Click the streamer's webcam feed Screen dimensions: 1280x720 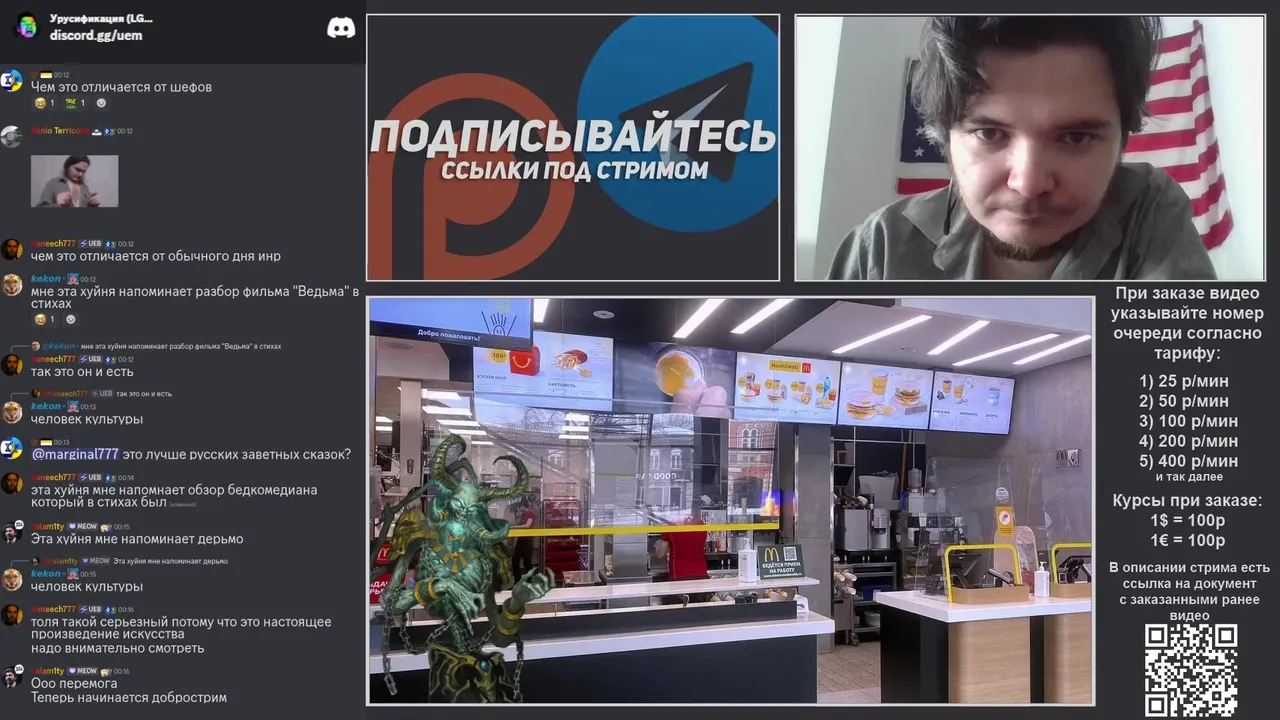tap(1030, 148)
